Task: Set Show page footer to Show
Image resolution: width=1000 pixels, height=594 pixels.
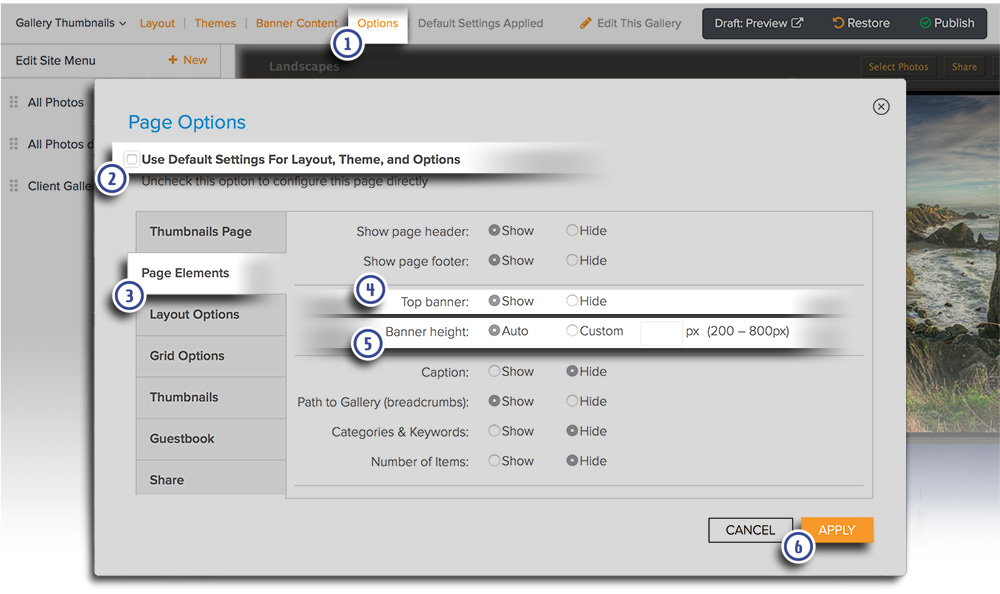Action: 494,260
